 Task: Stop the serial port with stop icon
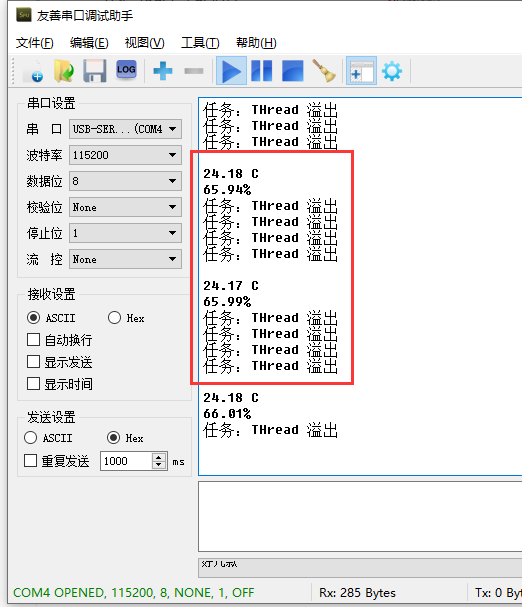[293, 70]
